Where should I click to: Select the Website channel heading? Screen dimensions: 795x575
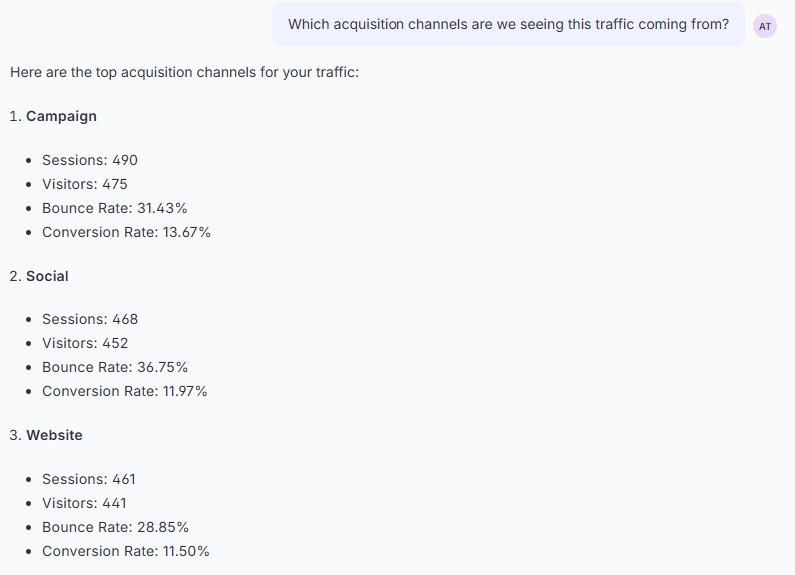(x=54, y=435)
